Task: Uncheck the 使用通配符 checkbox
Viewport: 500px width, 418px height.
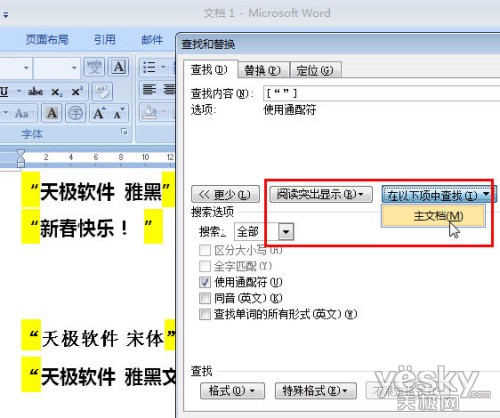Action: [x=205, y=282]
